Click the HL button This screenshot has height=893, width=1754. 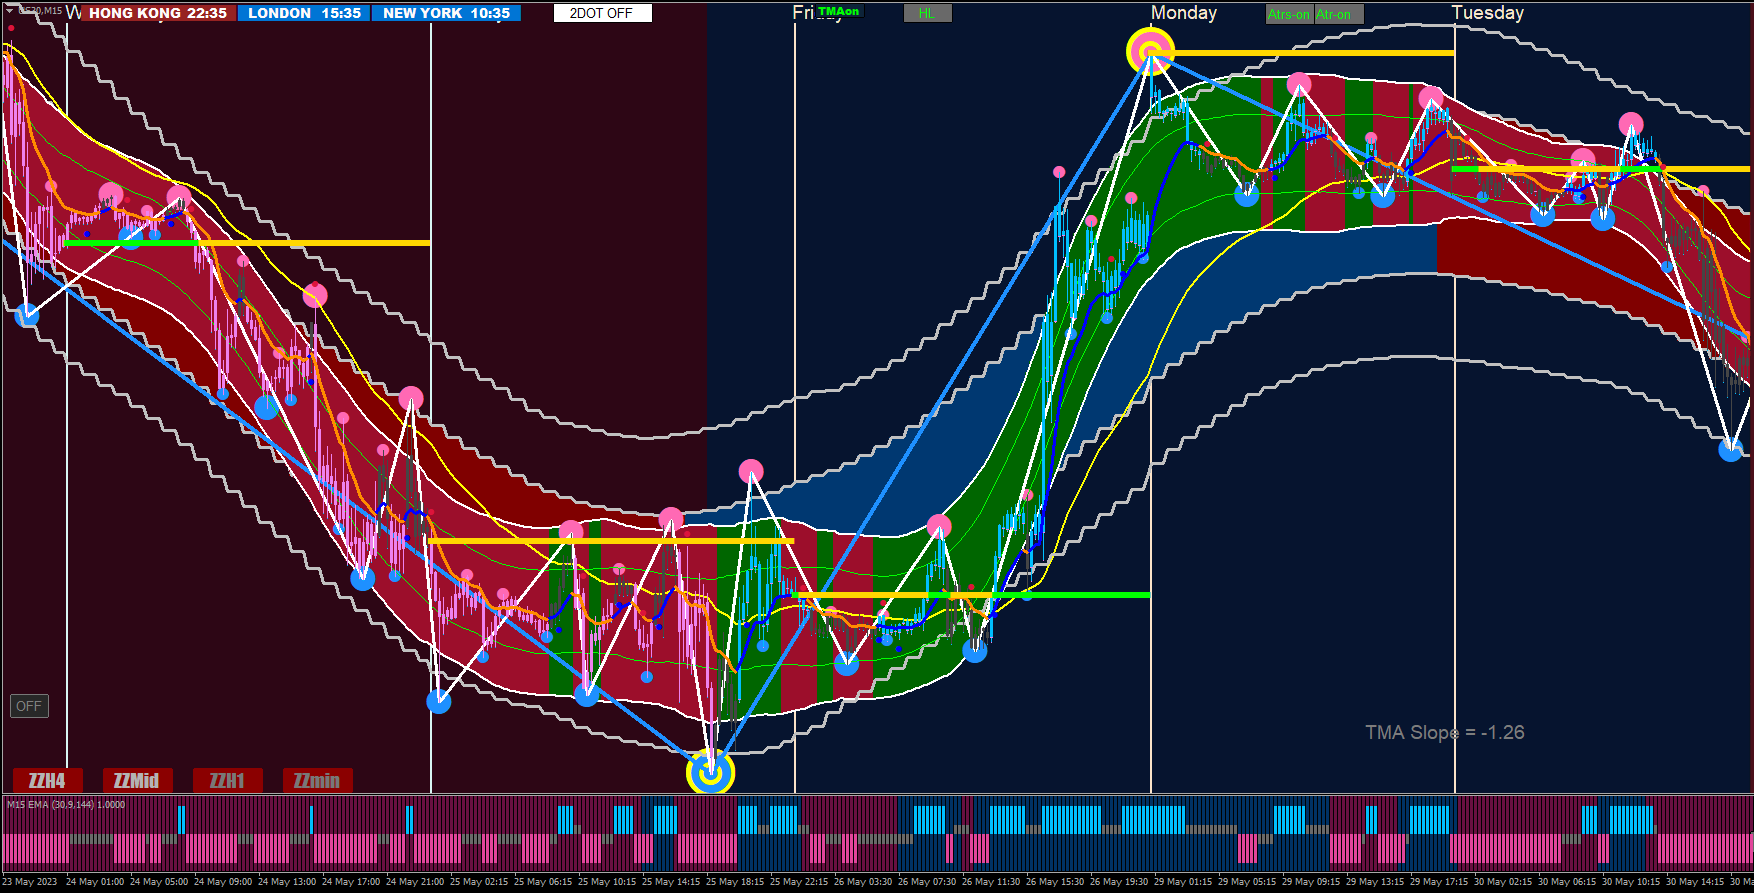pyautogui.click(x=927, y=13)
